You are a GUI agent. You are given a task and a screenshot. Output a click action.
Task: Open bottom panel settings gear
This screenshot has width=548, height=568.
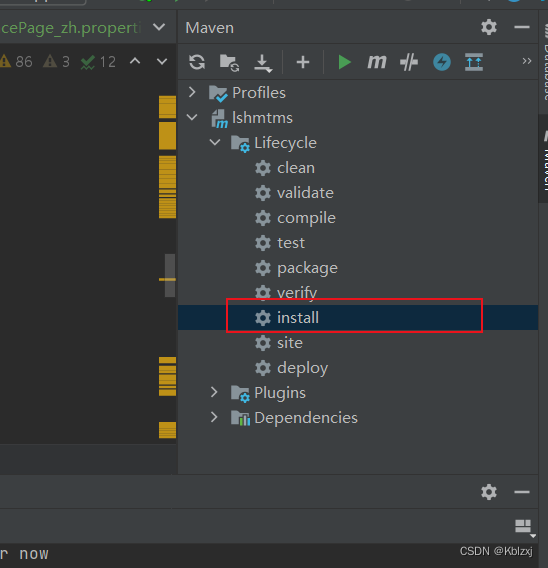(489, 492)
